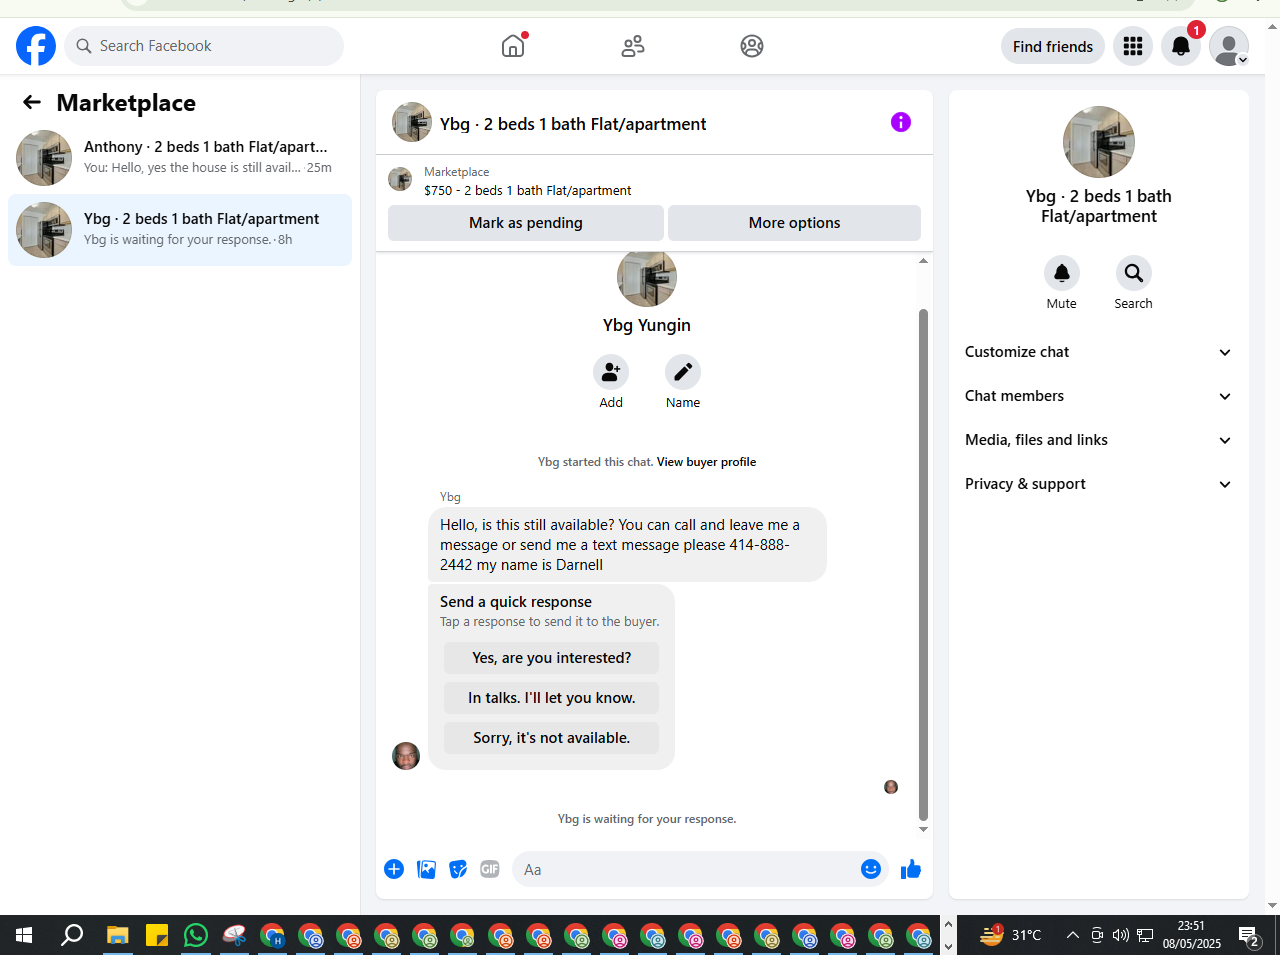Open the Anthony conversation

coord(180,158)
